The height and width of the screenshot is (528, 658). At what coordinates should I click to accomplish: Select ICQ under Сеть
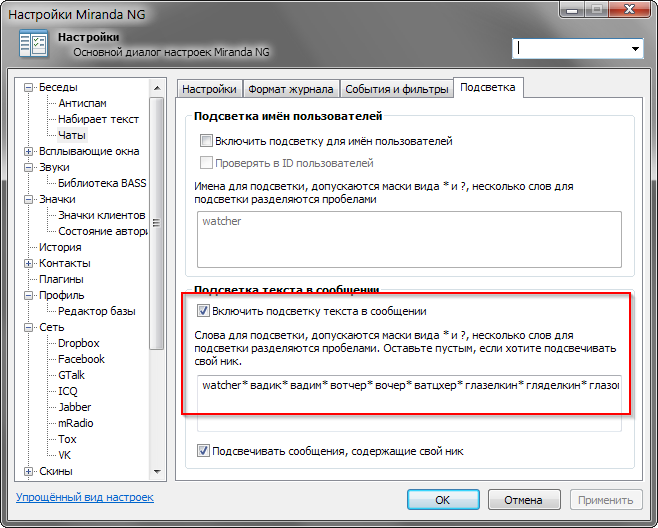pyautogui.click(x=68, y=391)
